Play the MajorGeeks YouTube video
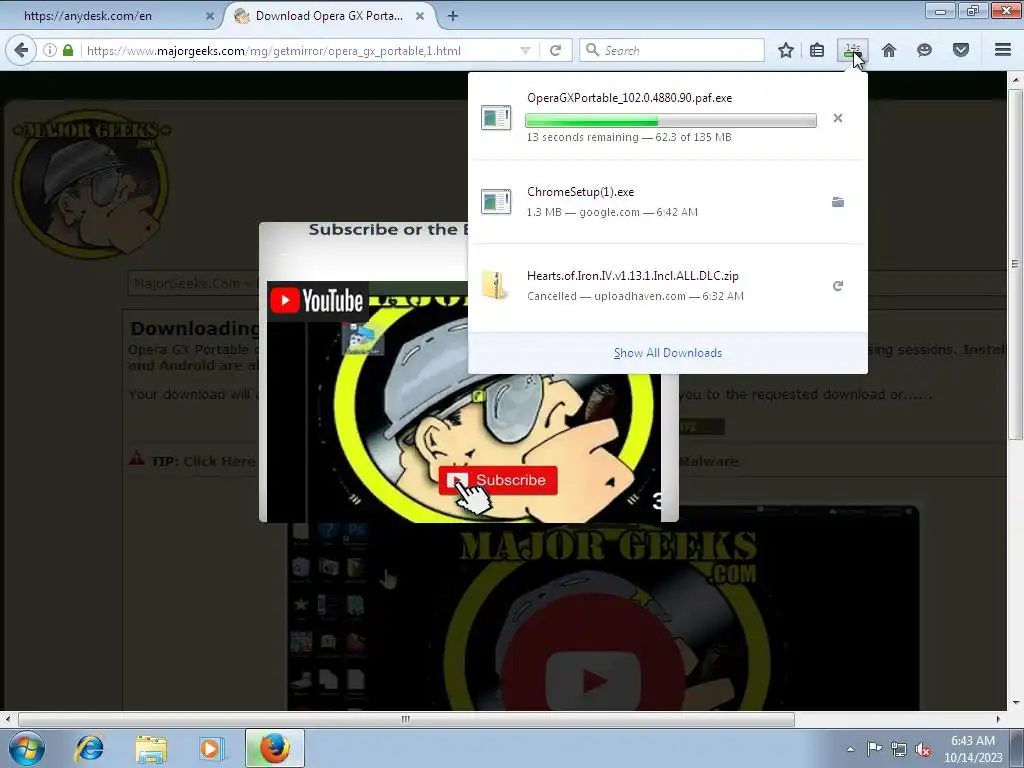The height and width of the screenshot is (768, 1024). coord(594,682)
